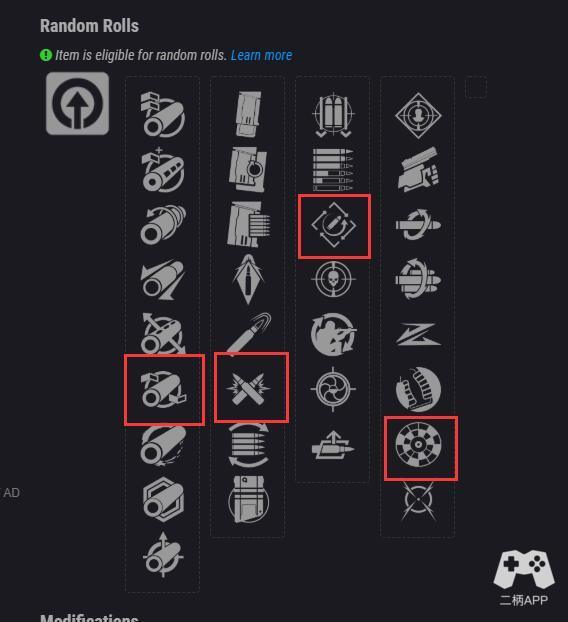Pick the highlighted bullet-in-diamond perk
568x622 pixels.
coord(333,225)
